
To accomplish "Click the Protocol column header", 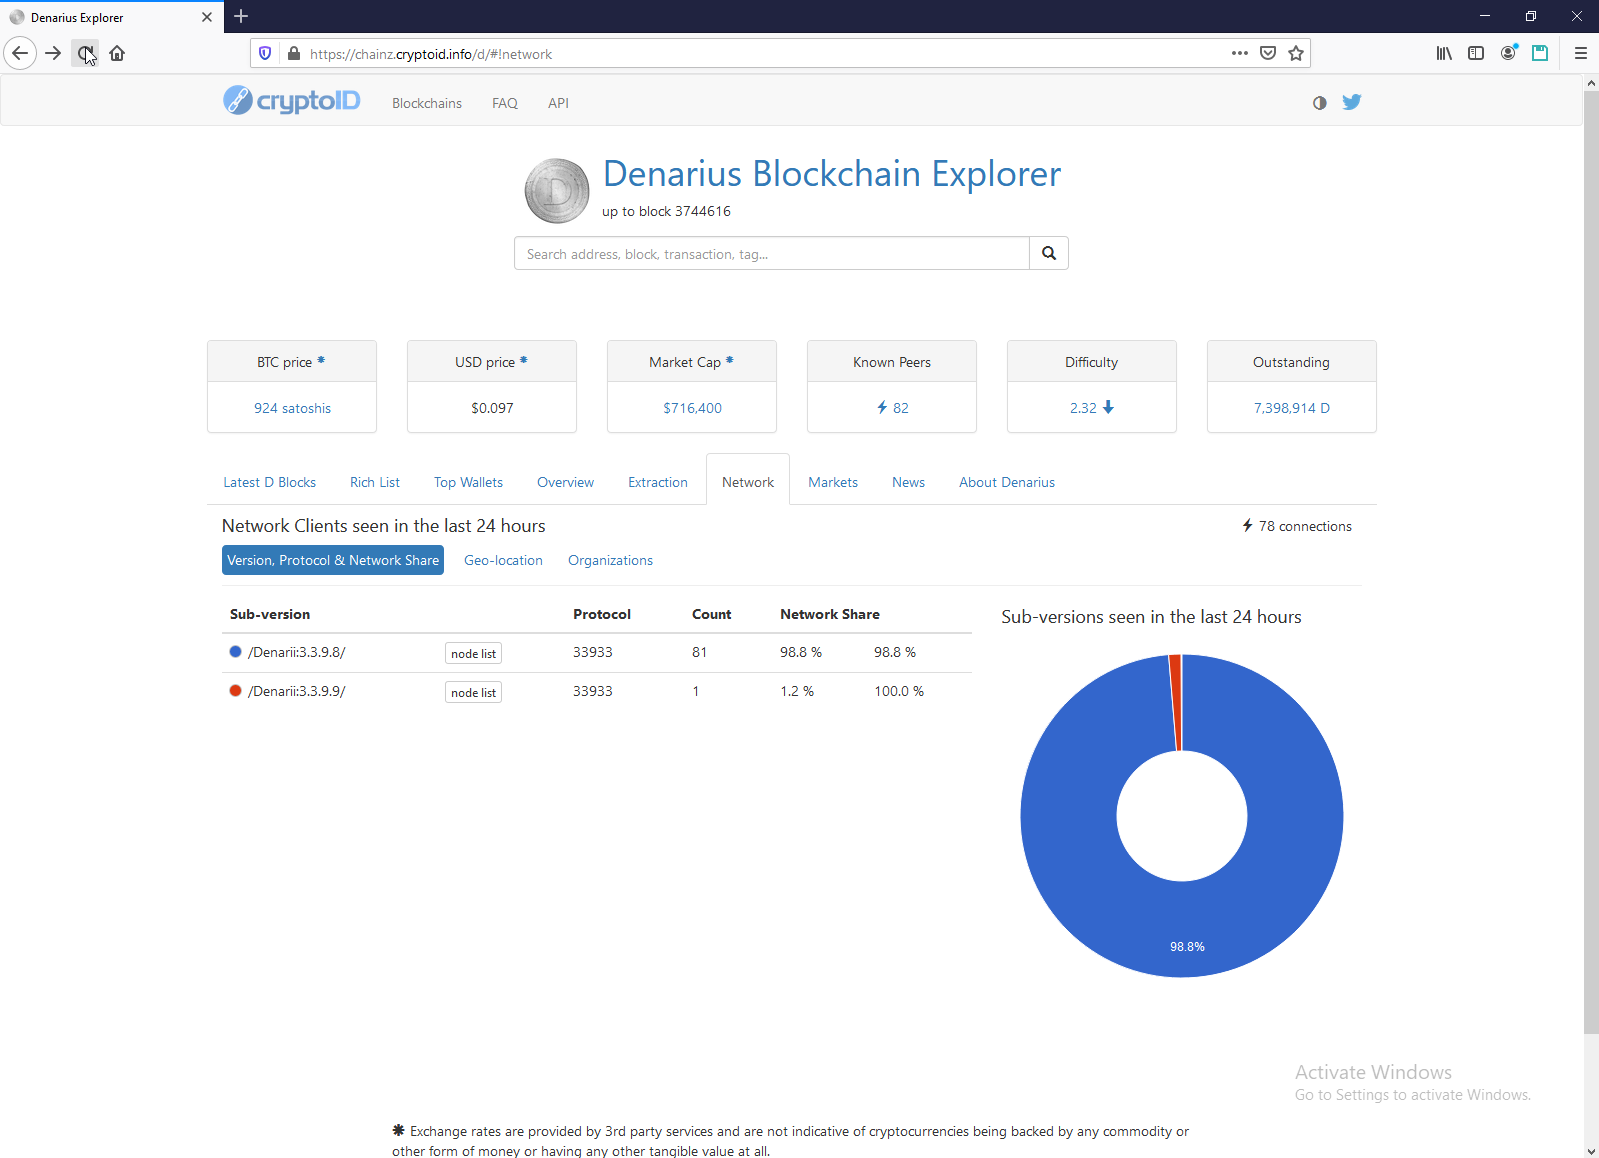I will [x=602, y=614].
